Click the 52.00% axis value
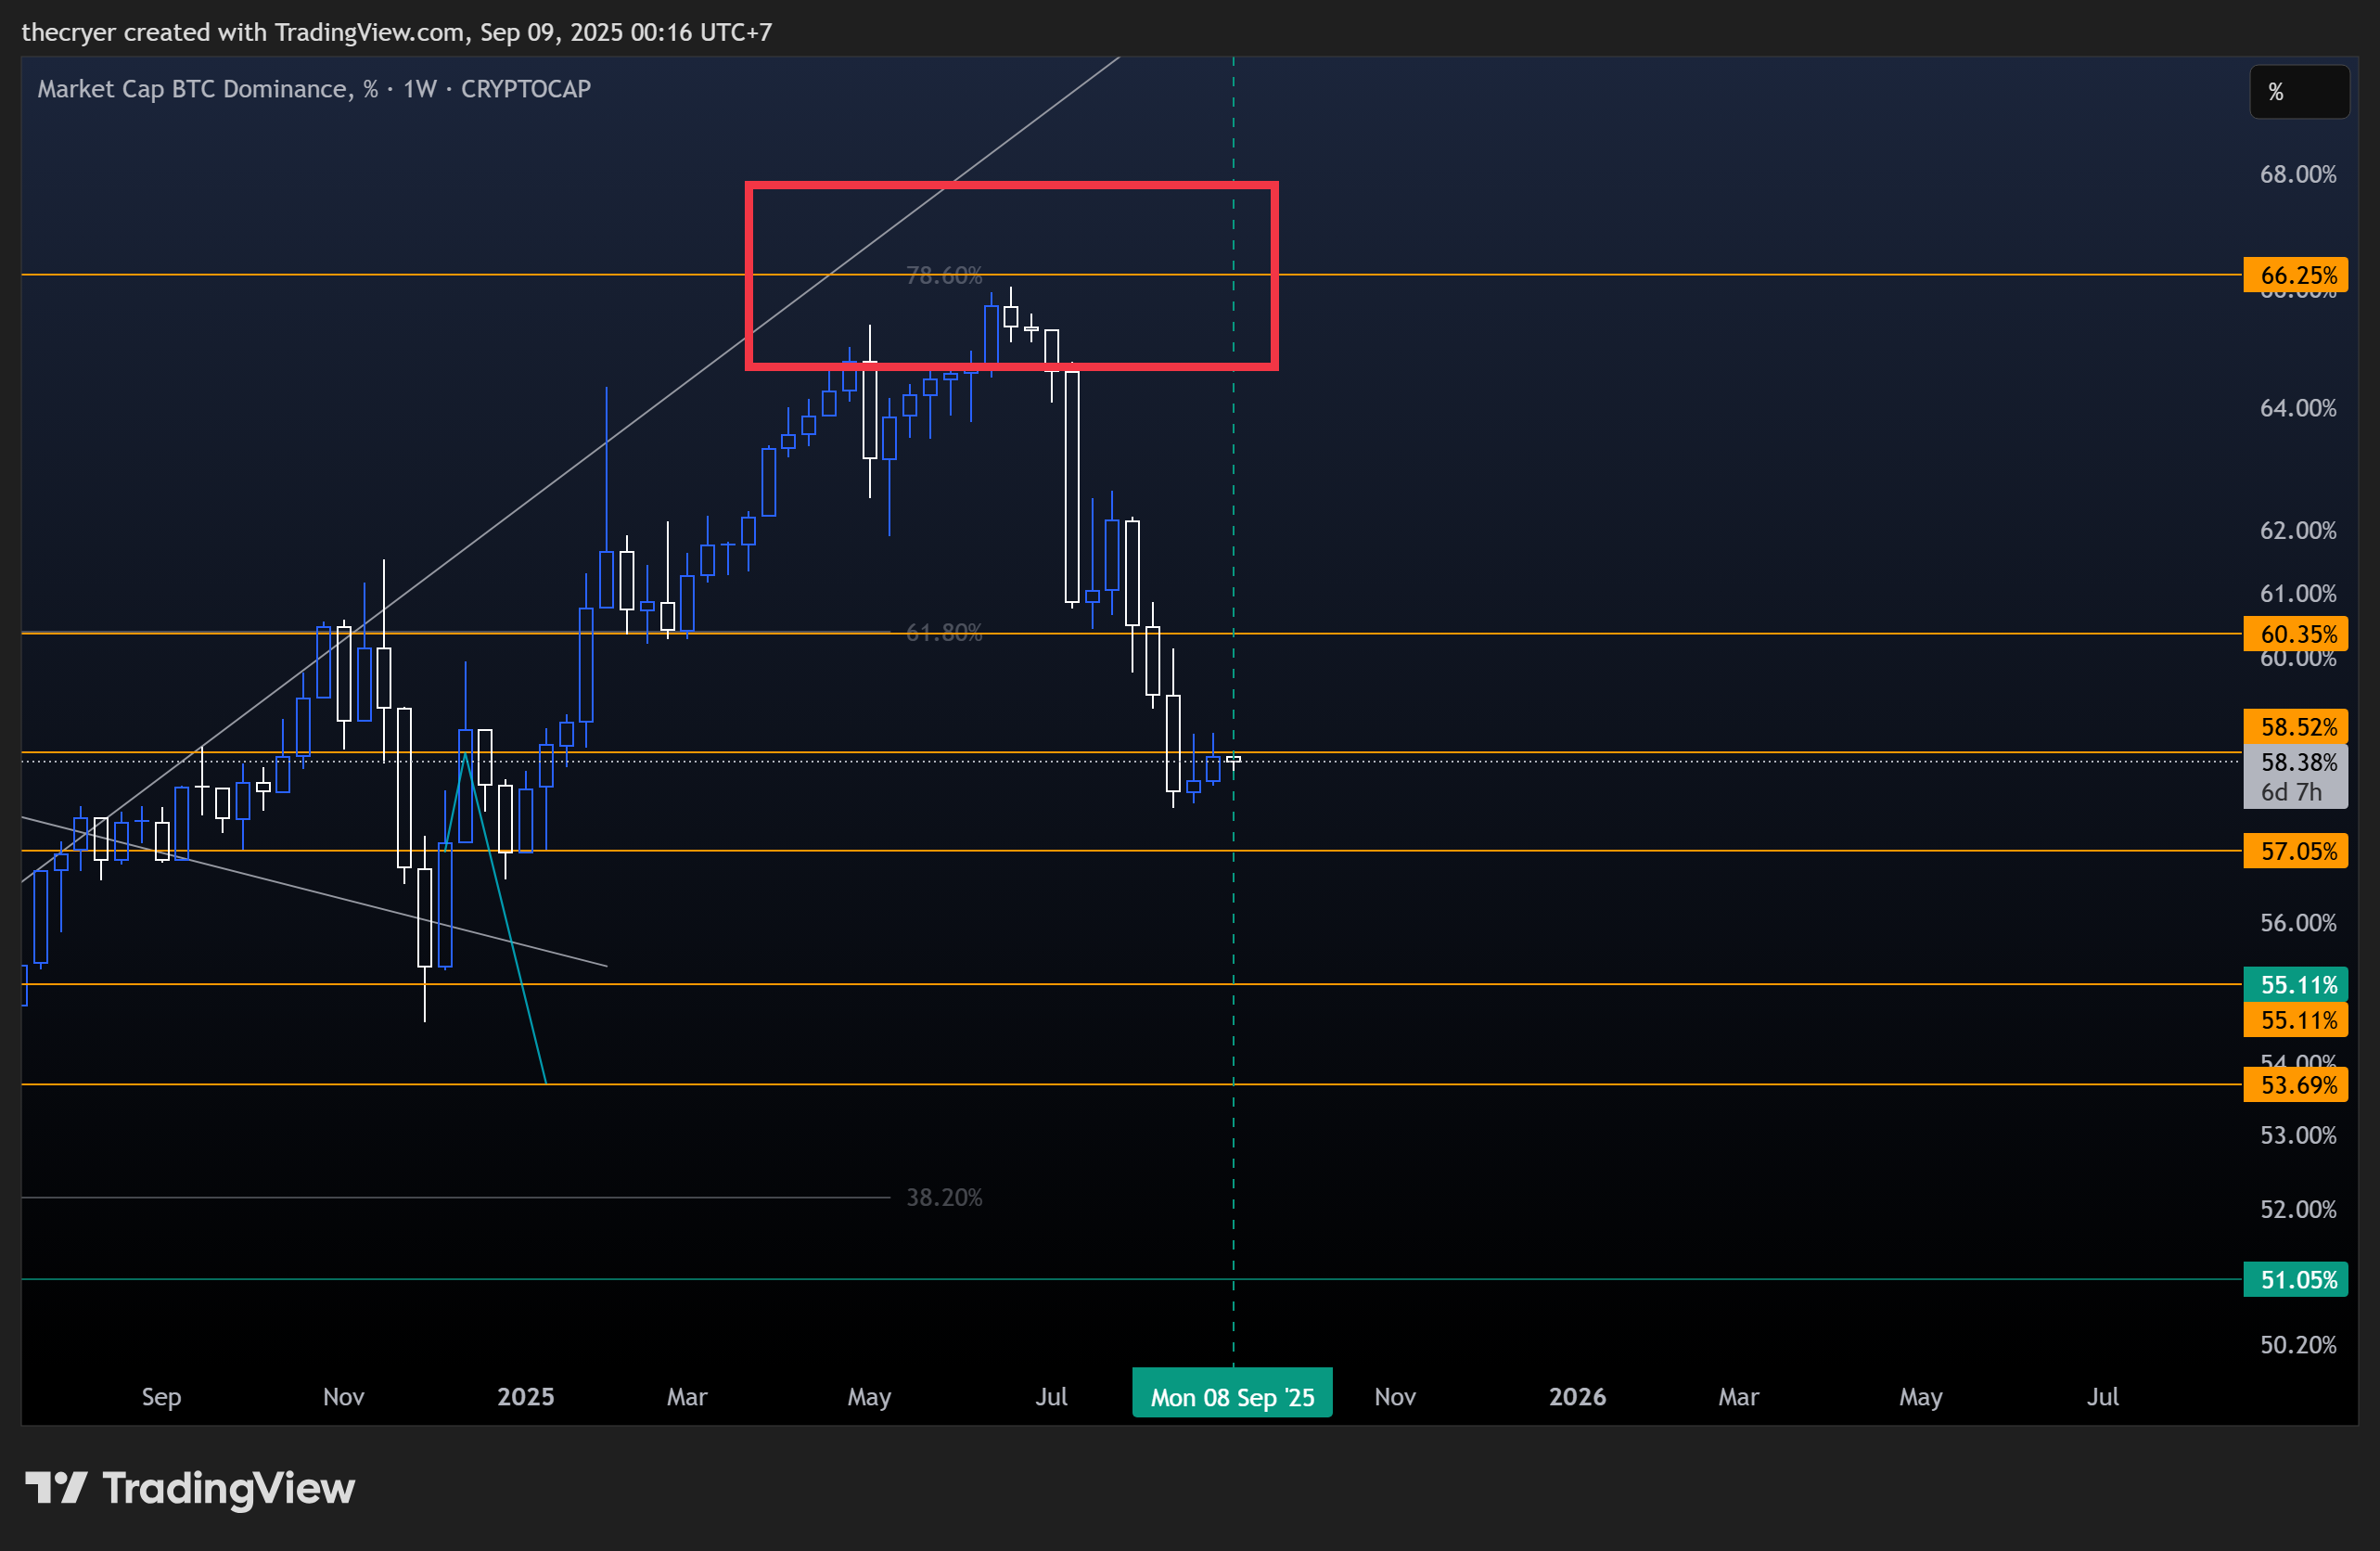 tap(2298, 1209)
